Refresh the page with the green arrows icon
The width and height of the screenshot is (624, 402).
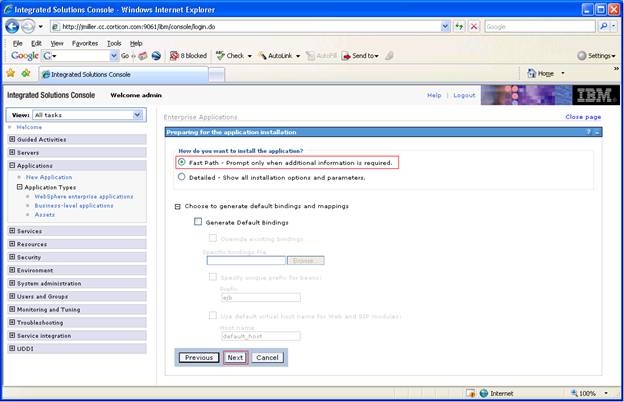tap(460, 27)
